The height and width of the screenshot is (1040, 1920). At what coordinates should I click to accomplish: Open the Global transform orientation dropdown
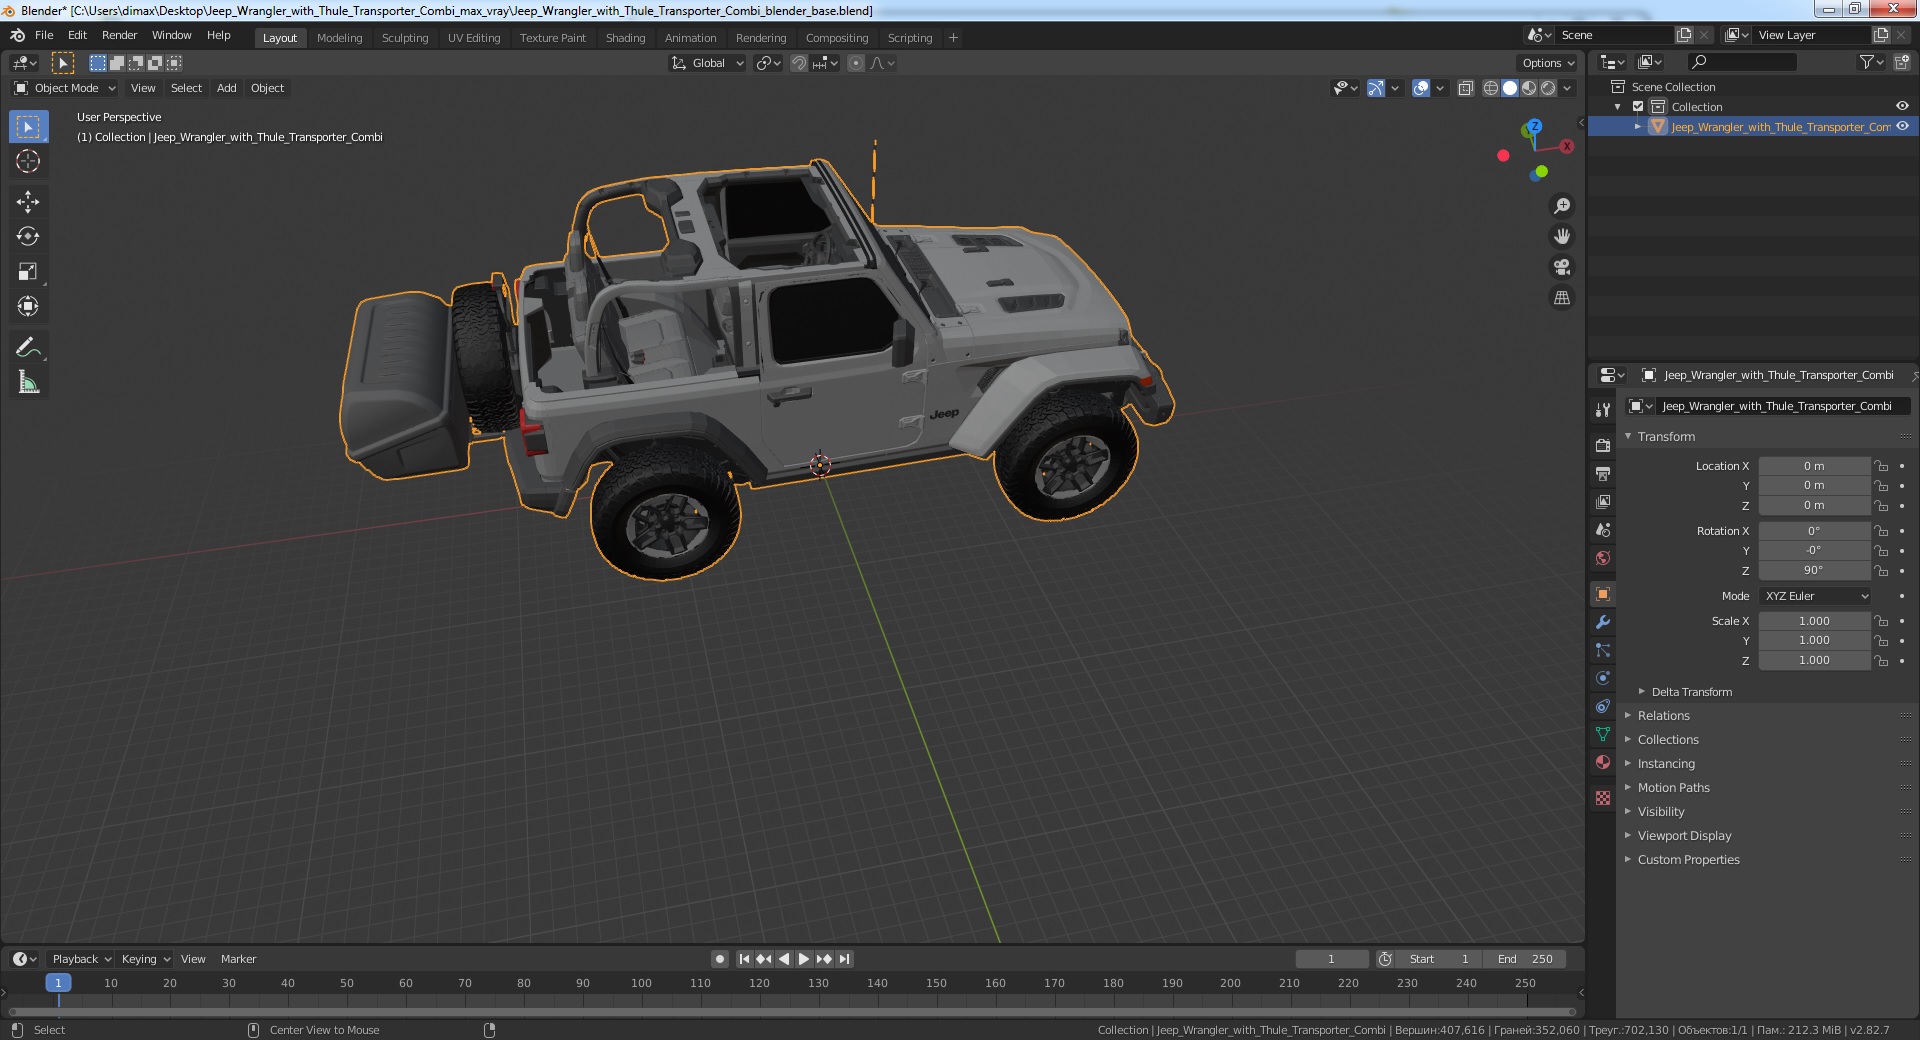[707, 63]
